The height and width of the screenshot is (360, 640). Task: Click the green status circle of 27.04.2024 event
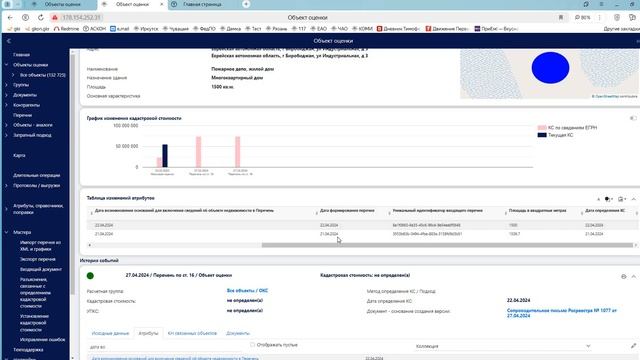90,276
